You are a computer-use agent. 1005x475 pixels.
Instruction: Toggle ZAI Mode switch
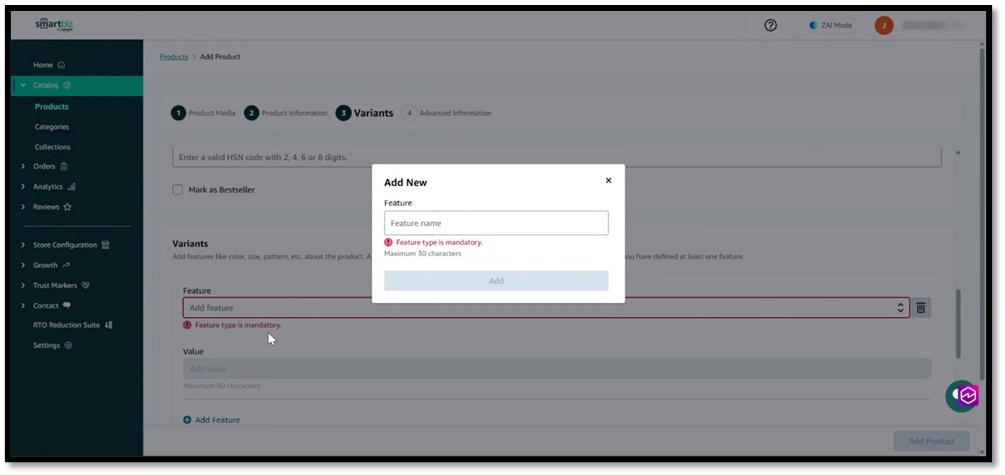tap(831, 26)
